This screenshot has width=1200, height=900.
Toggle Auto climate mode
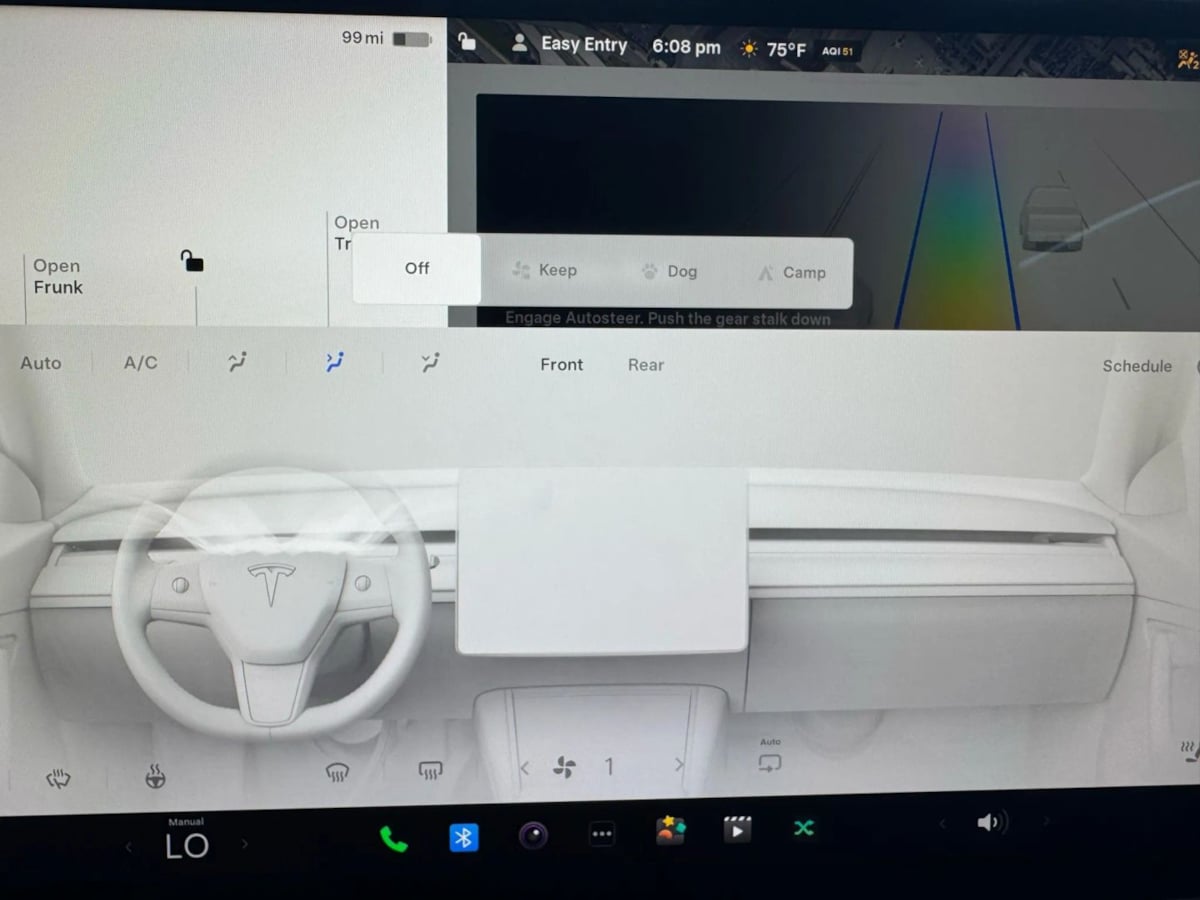click(41, 363)
